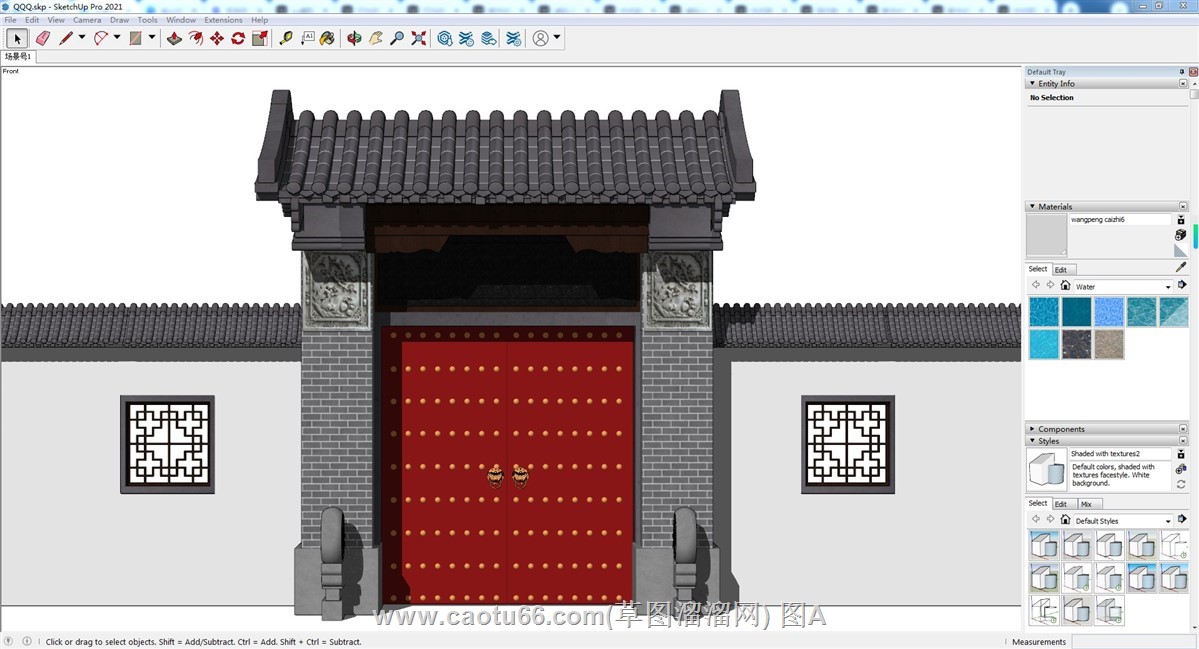Click the Zoom Extents tool
This screenshot has height=649, width=1199.
pos(418,38)
